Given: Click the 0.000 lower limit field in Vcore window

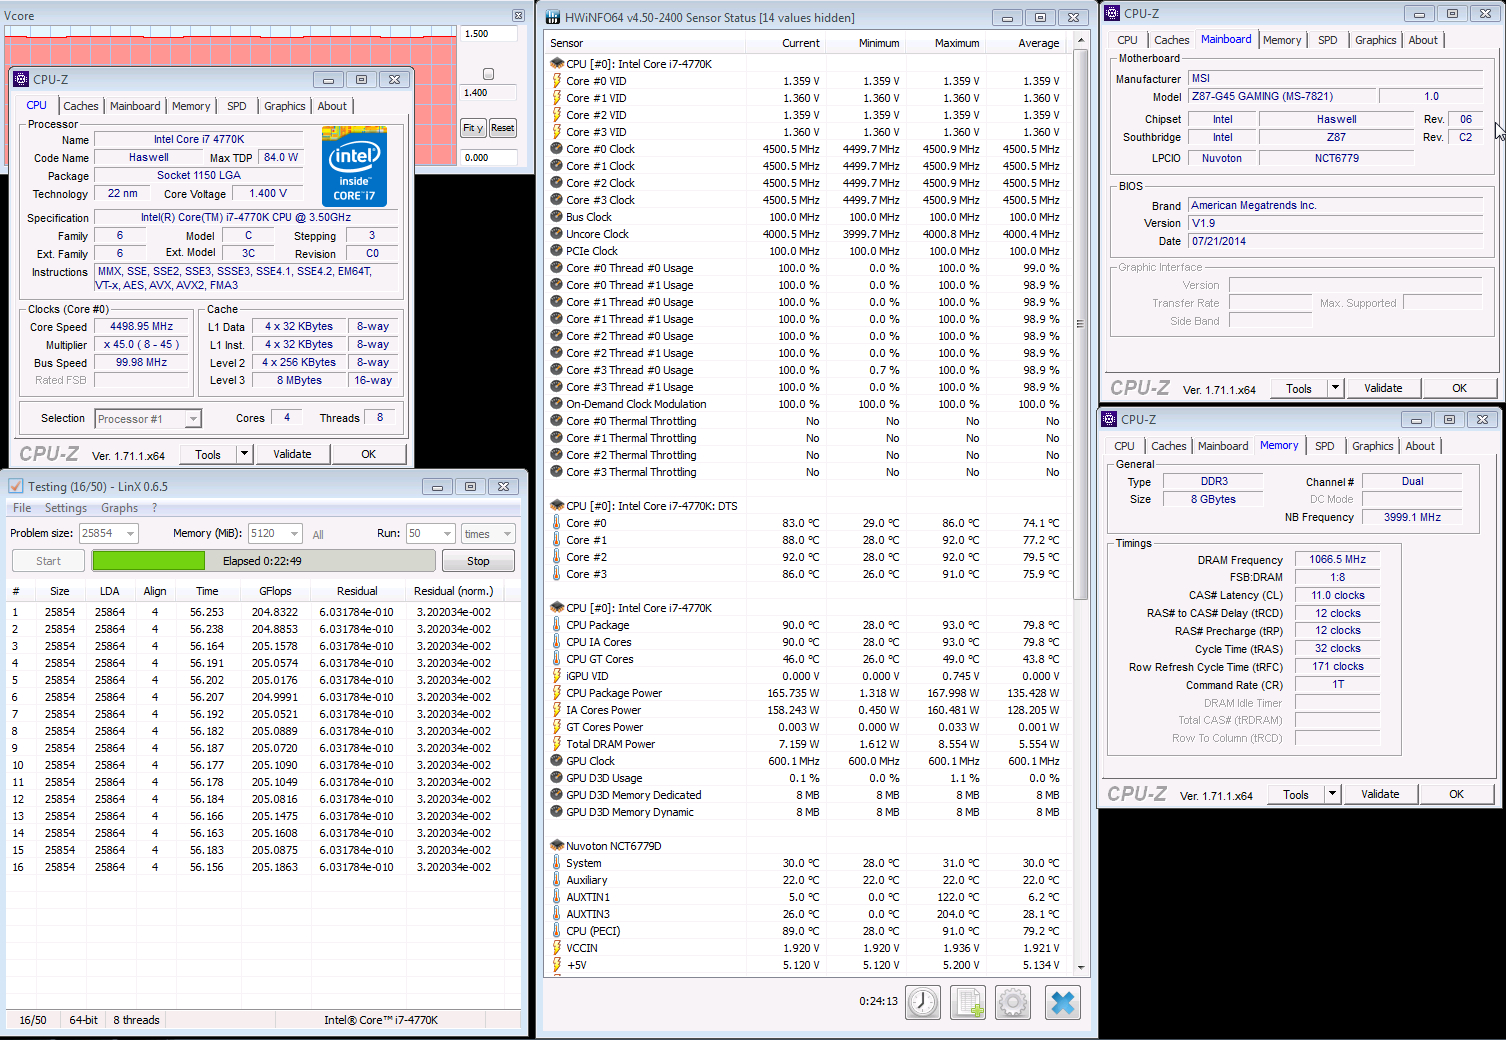Looking at the screenshot, I should tap(490, 158).
